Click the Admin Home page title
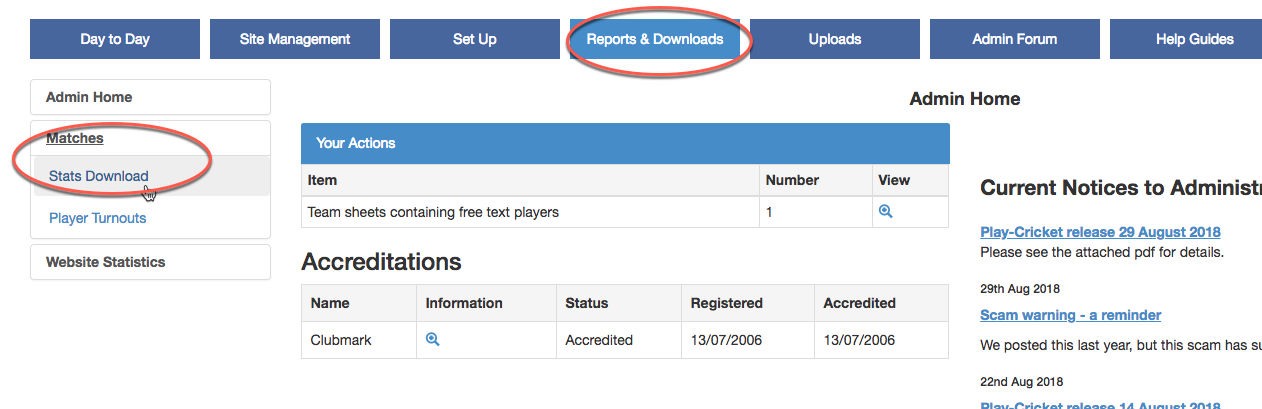 click(x=965, y=99)
